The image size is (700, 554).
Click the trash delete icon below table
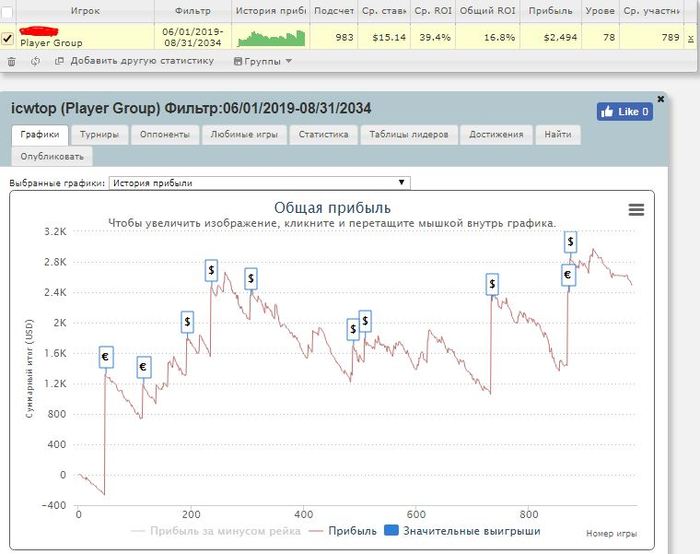[x=12, y=62]
